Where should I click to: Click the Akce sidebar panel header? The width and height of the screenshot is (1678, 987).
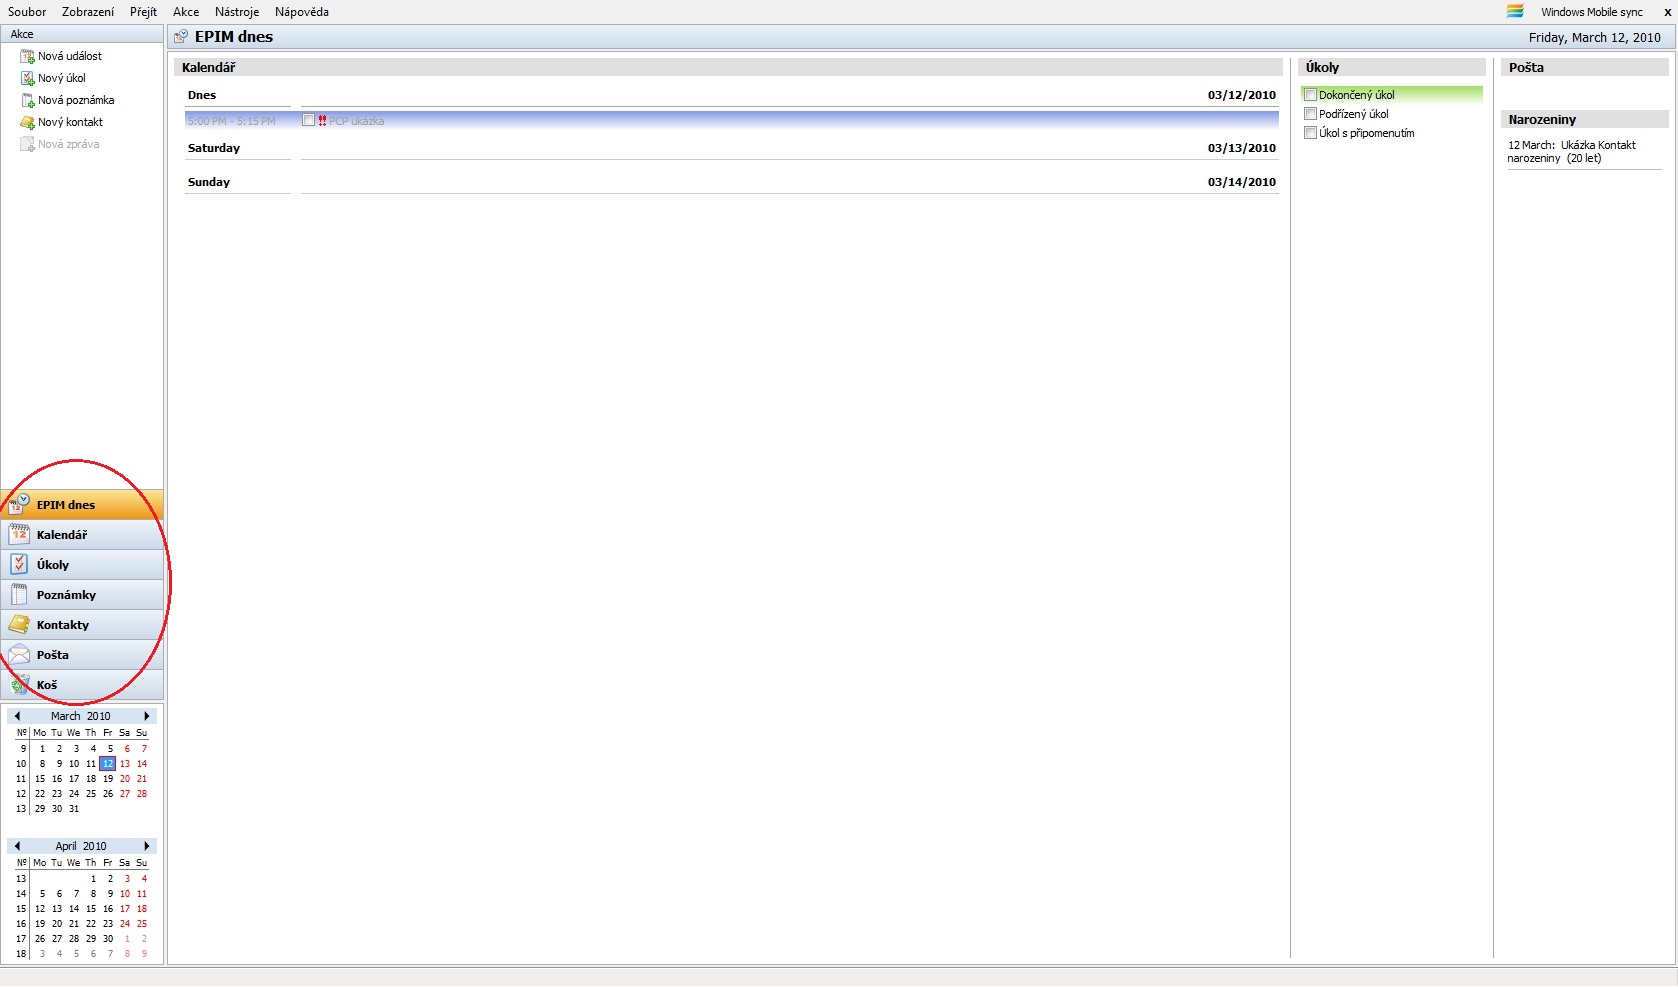pos(82,34)
